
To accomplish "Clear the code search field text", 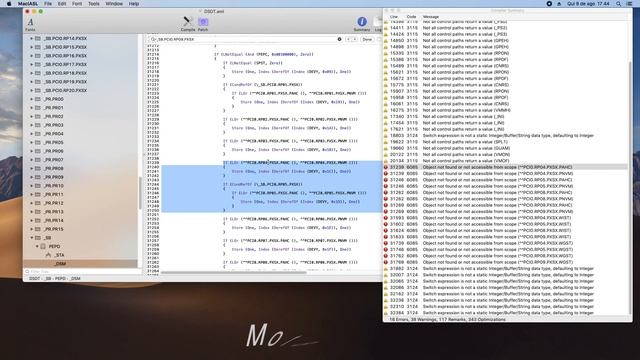I will click(339, 39).
